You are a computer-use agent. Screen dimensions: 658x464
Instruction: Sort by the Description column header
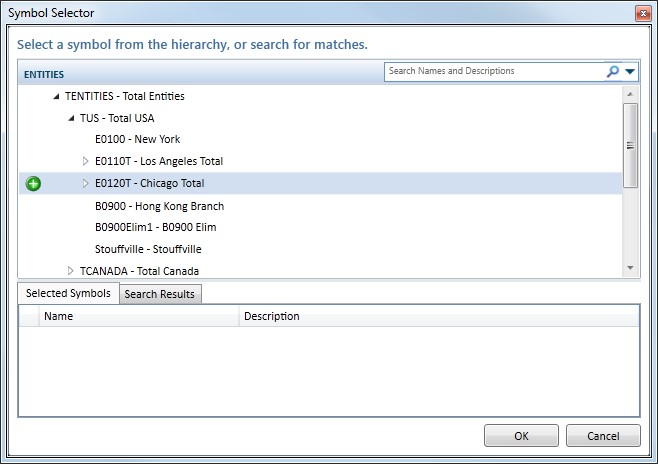click(x=271, y=317)
